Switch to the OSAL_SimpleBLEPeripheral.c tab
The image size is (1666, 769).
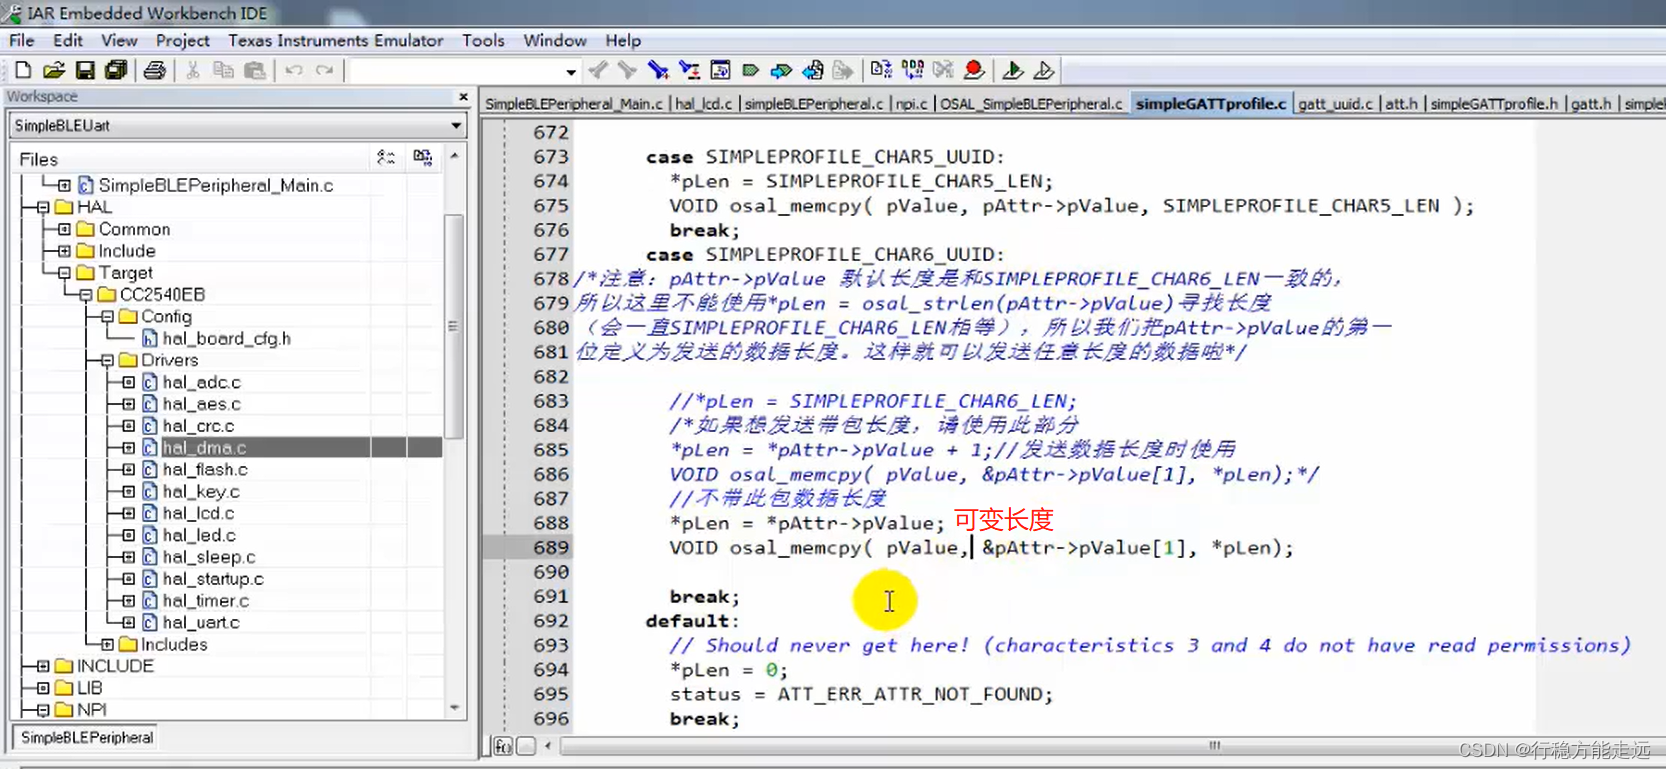1031,104
